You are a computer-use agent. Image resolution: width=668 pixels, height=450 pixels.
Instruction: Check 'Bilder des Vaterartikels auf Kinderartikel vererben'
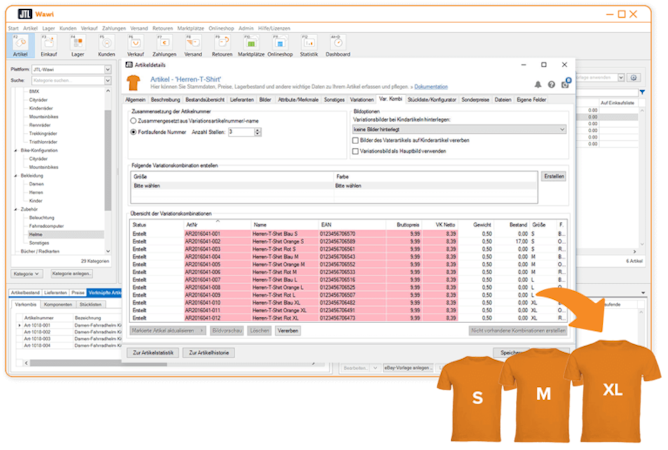click(355, 140)
